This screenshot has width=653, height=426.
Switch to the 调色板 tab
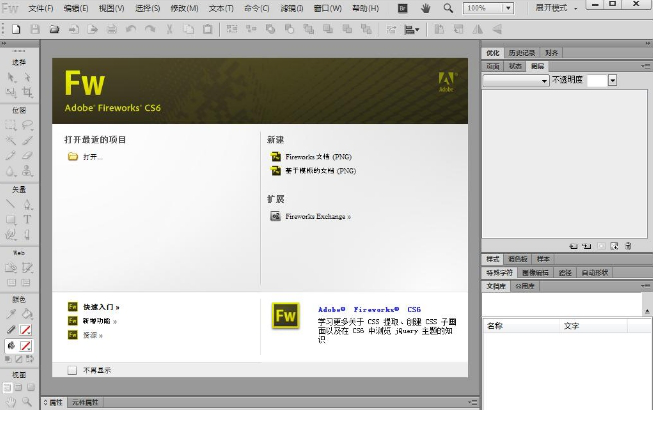[518, 259]
